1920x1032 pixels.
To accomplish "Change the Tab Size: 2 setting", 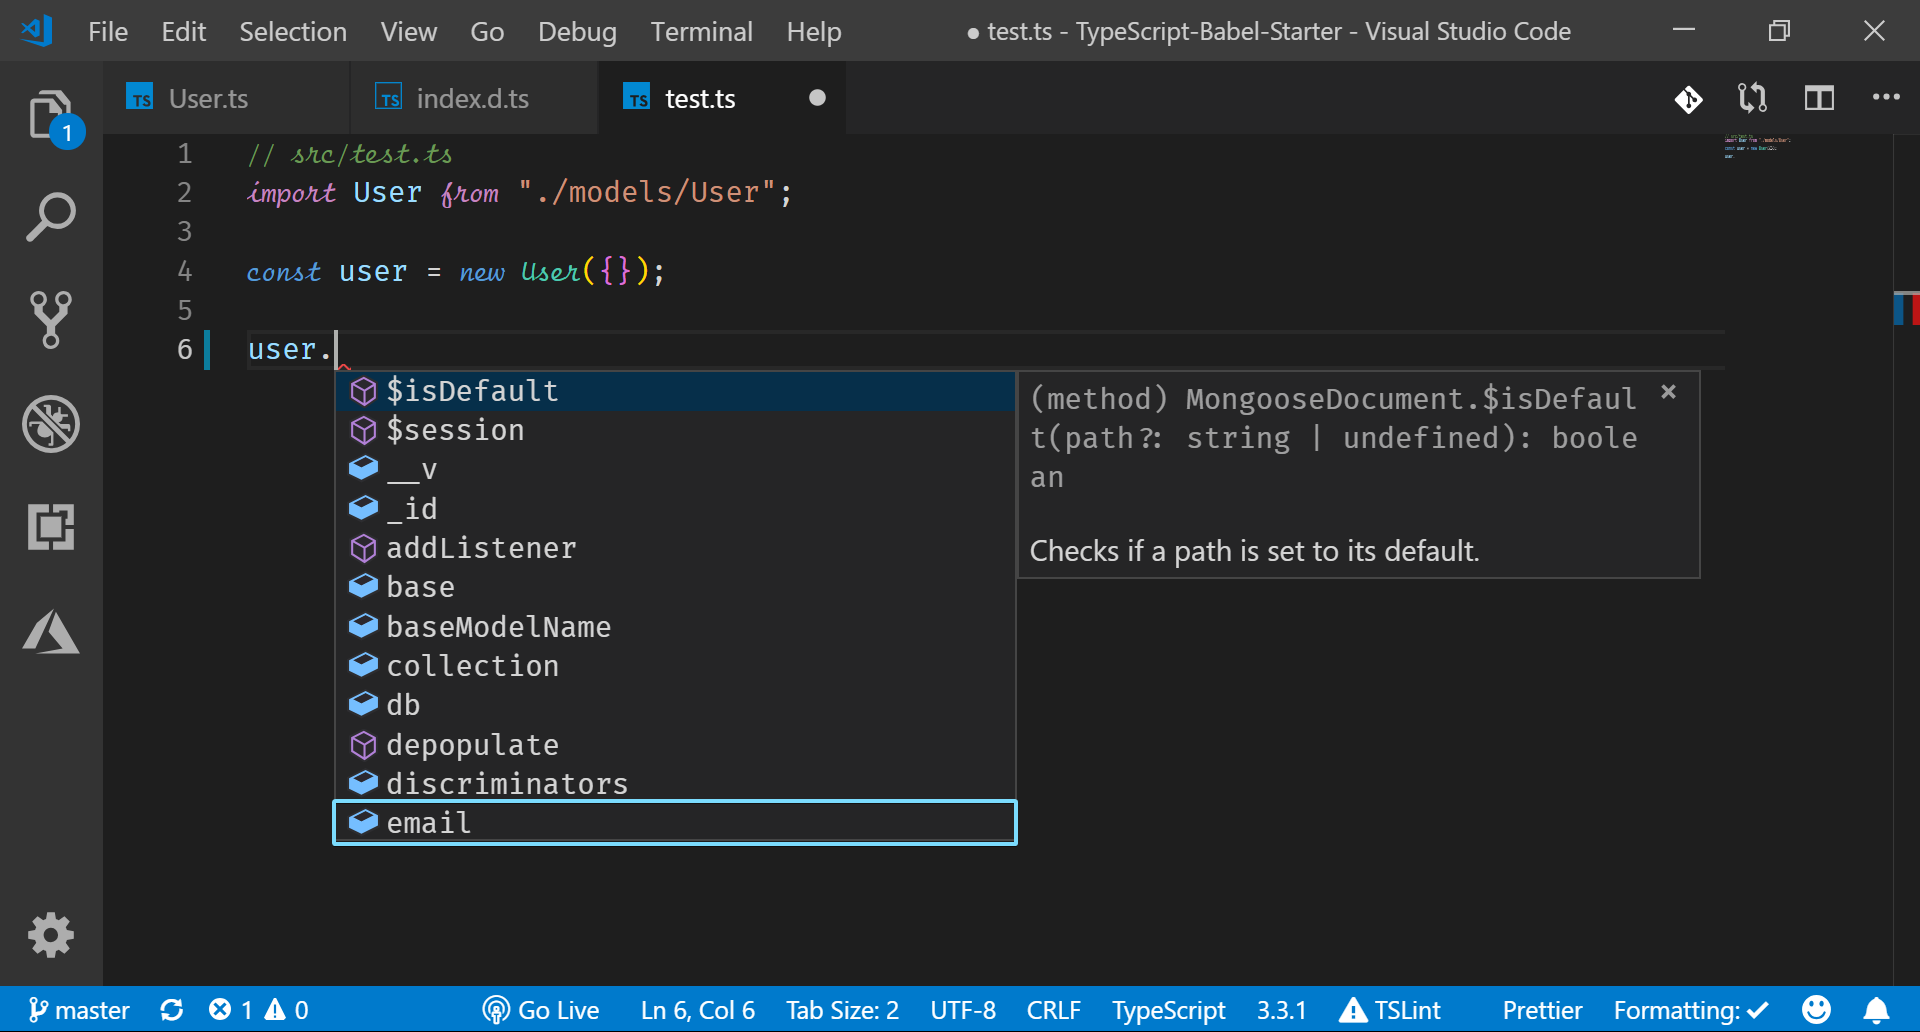I will [x=842, y=1010].
